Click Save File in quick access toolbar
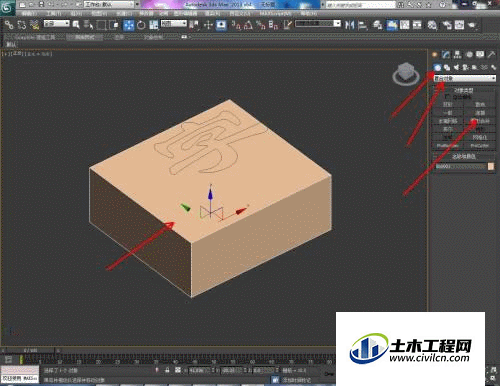The width and height of the screenshot is (500, 386). (x=41, y=4)
